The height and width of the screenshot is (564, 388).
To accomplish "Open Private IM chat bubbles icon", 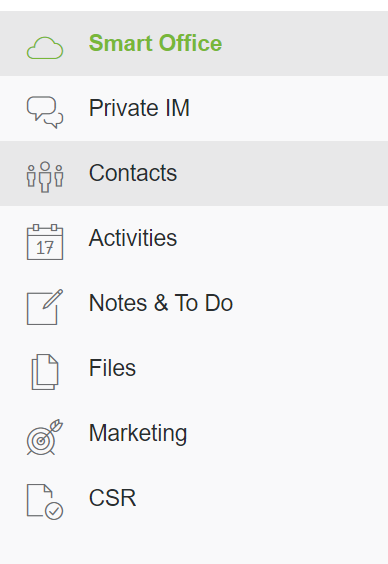I will 45,112.
